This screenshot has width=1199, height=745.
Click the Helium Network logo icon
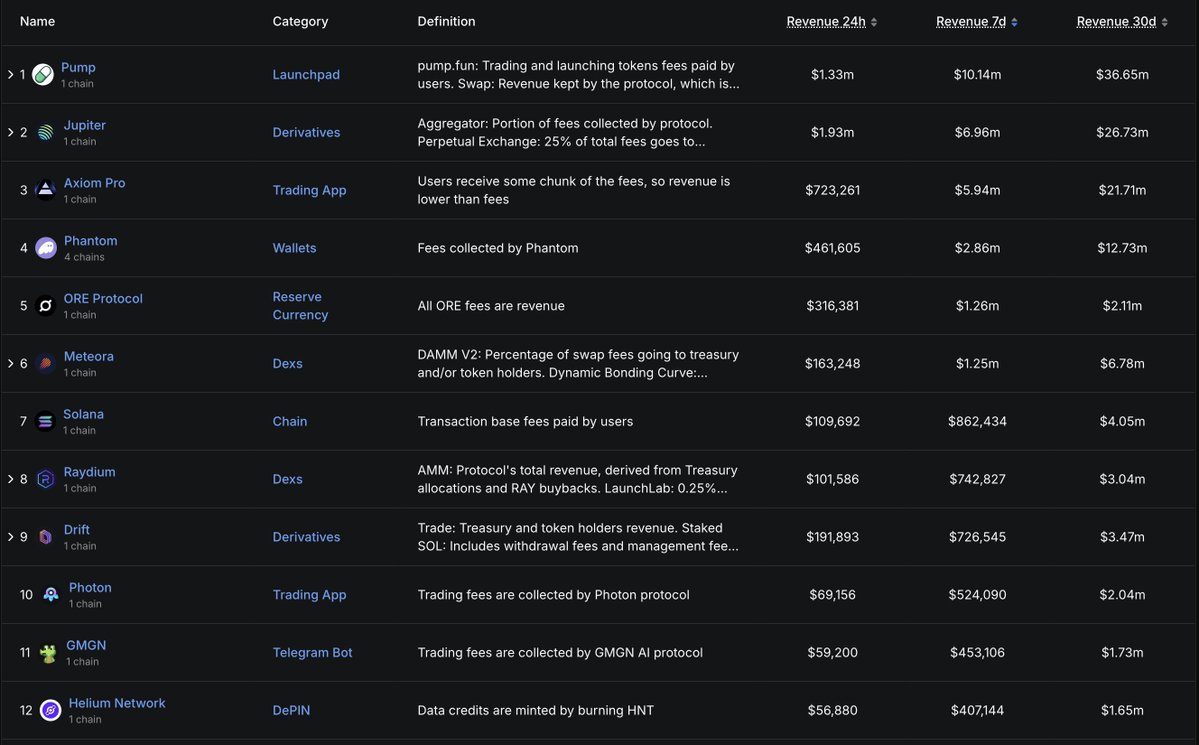point(50,711)
